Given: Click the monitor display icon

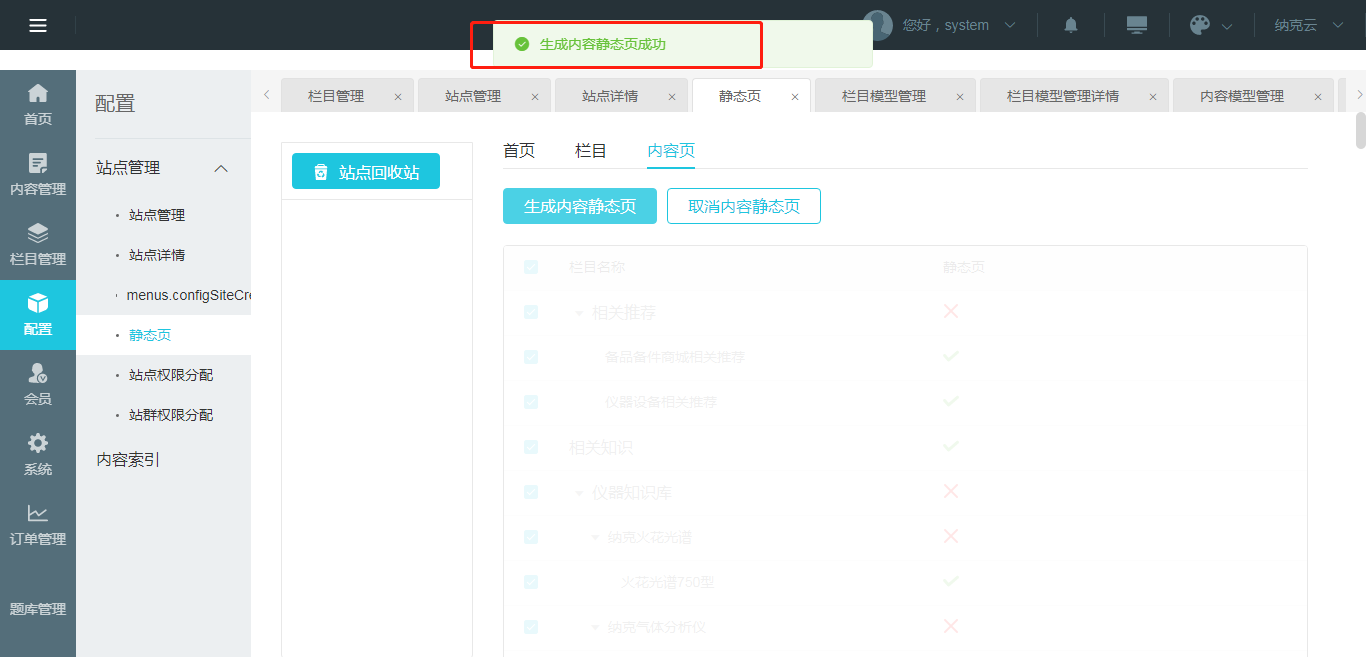Looking at the screenshot, I should 1137,25.
